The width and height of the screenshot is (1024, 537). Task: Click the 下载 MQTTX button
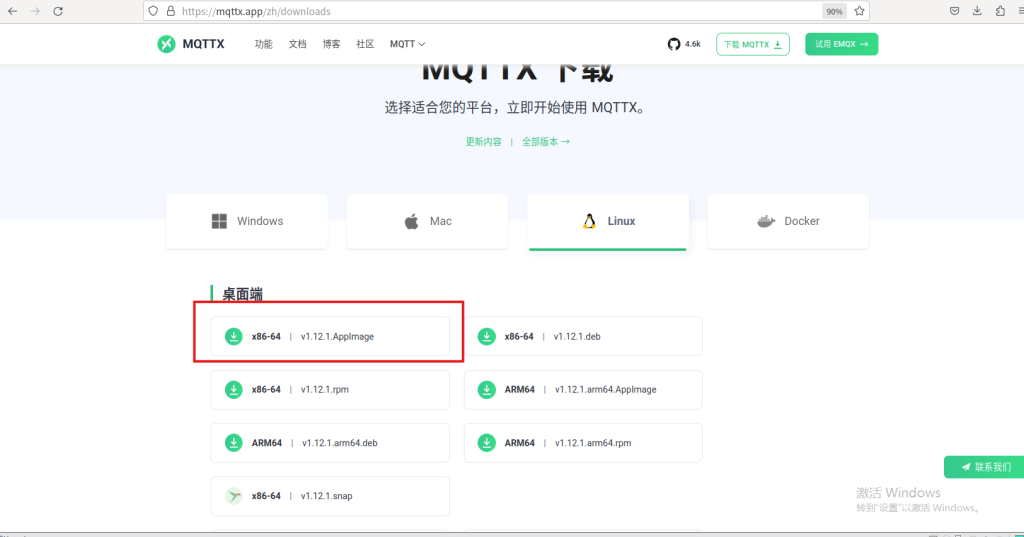tap(753, 44)
